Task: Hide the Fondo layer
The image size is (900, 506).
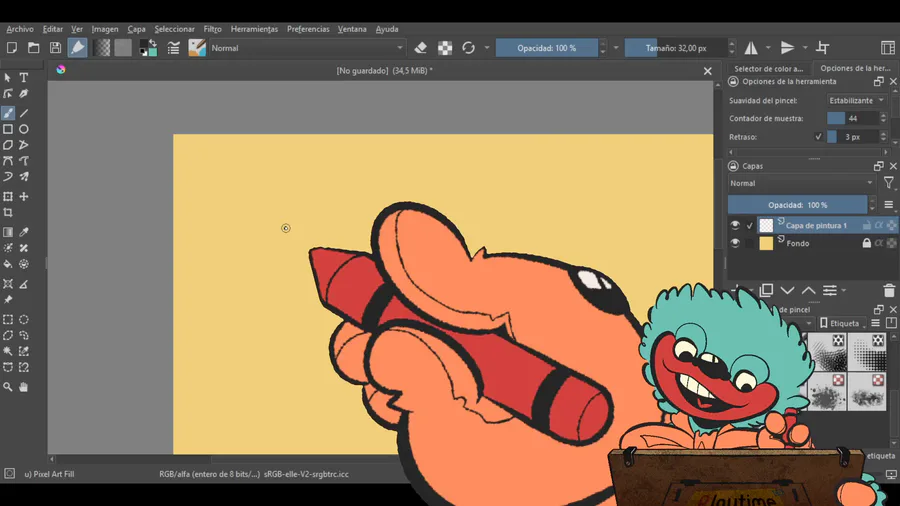Action: 735,243
